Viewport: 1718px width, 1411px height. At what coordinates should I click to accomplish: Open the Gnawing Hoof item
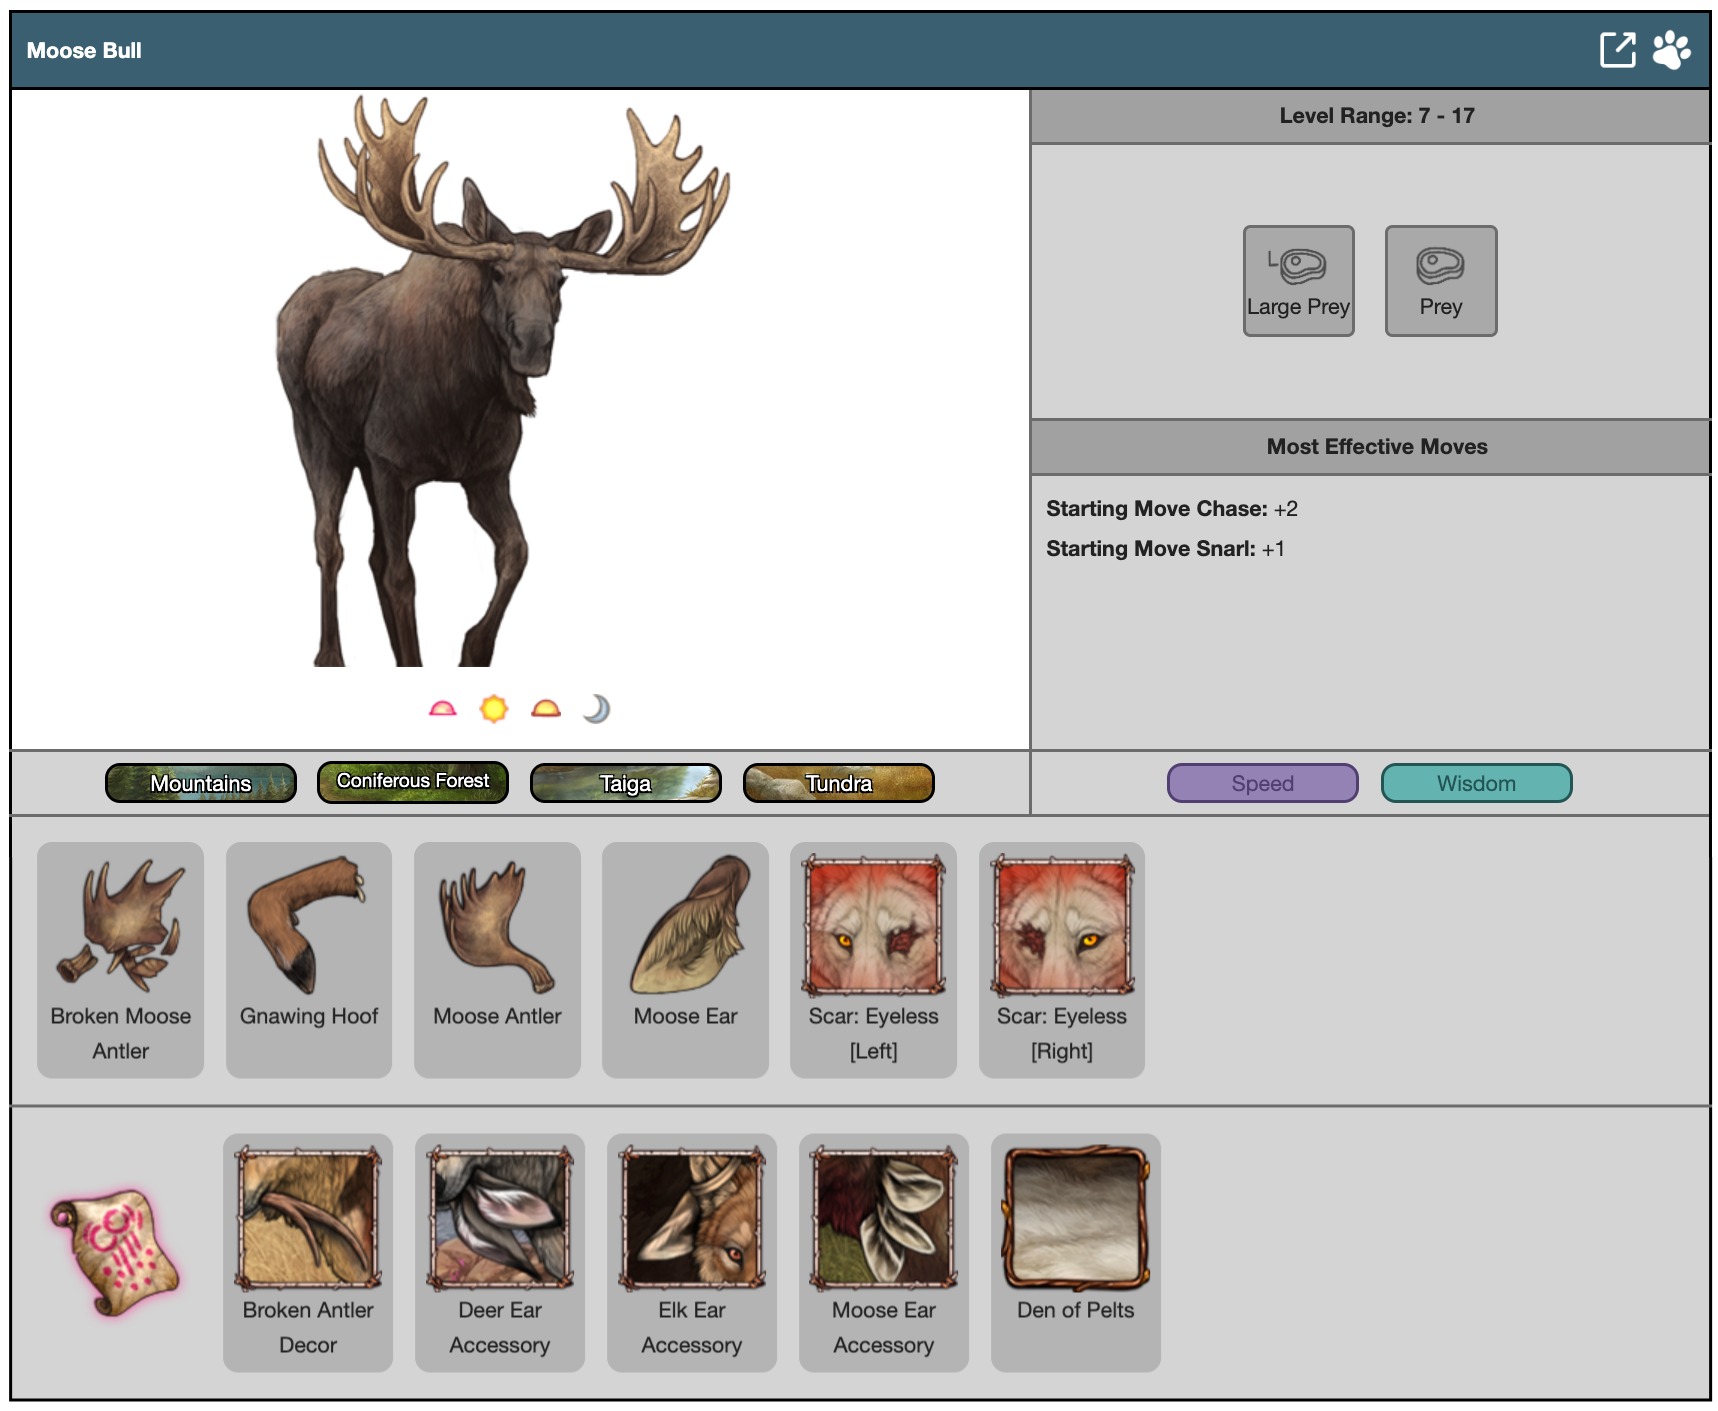tap(309, 959)
